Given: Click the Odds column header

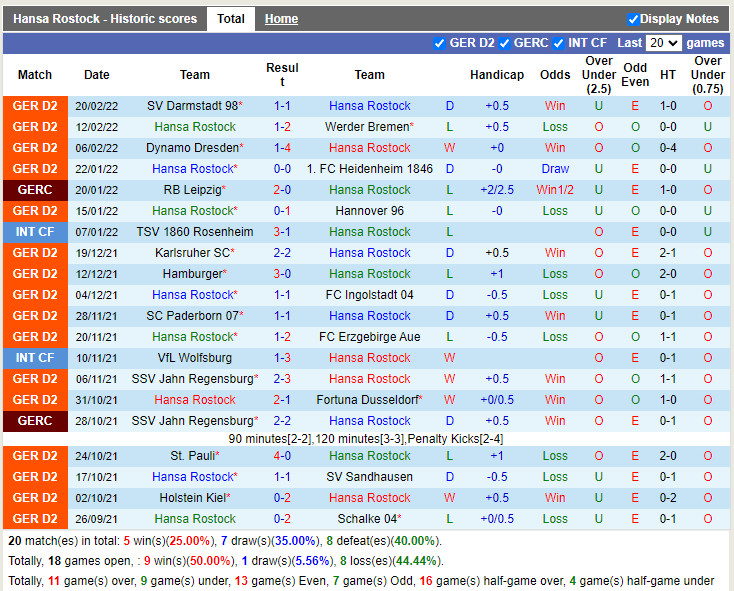Looking at the screenshot, I should (x=555, y=75).
